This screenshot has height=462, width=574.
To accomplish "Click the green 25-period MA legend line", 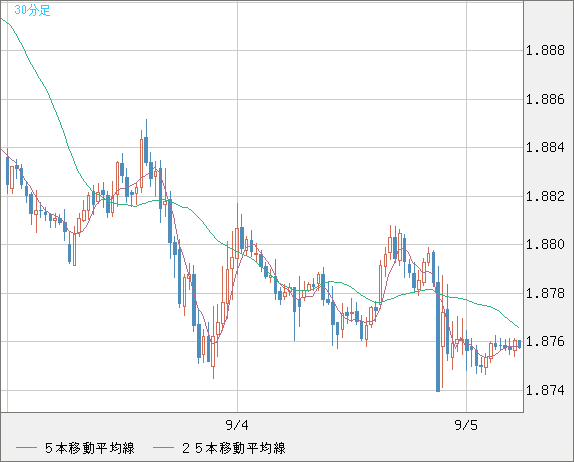I will [x=163, y=448].
